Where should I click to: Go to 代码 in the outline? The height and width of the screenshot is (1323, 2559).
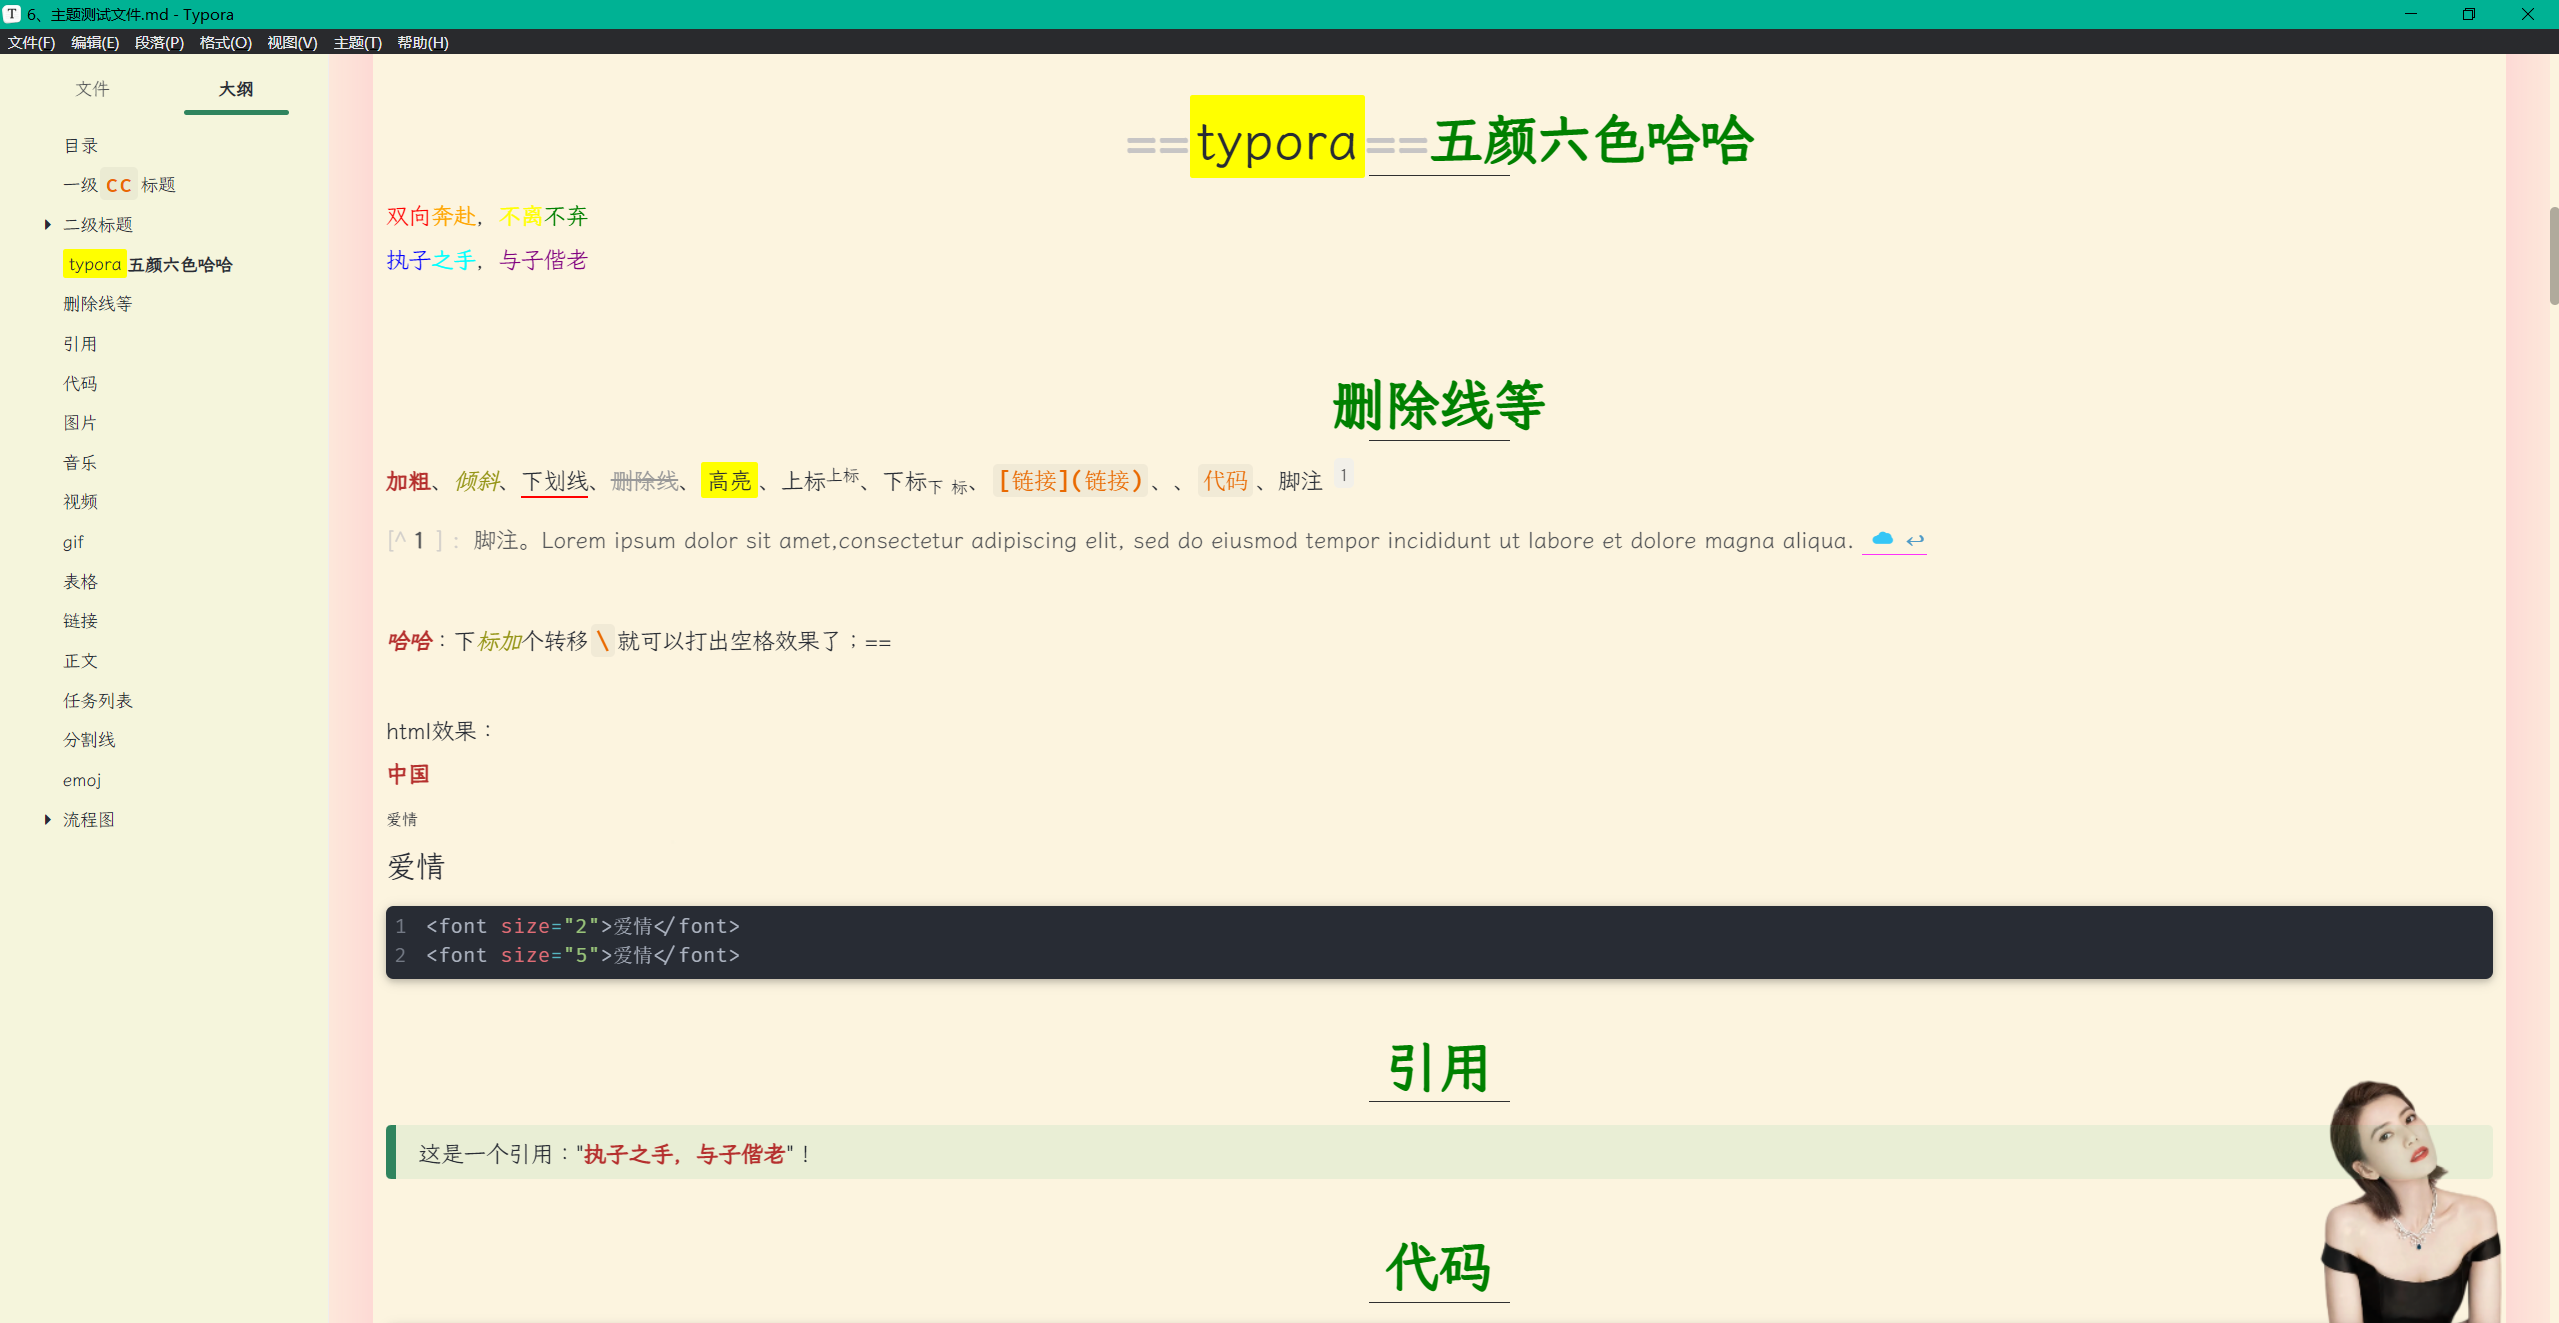point(81,383)
